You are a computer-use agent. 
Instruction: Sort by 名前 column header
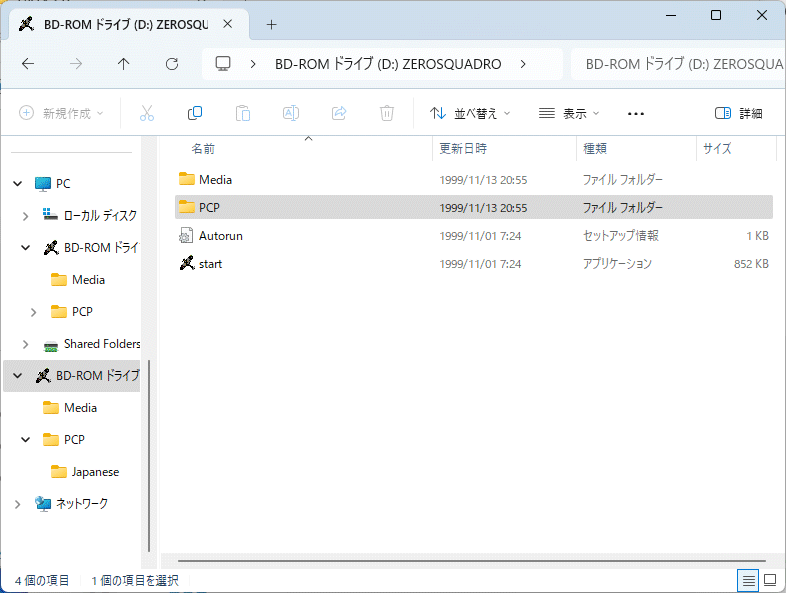tap(203, 148)
